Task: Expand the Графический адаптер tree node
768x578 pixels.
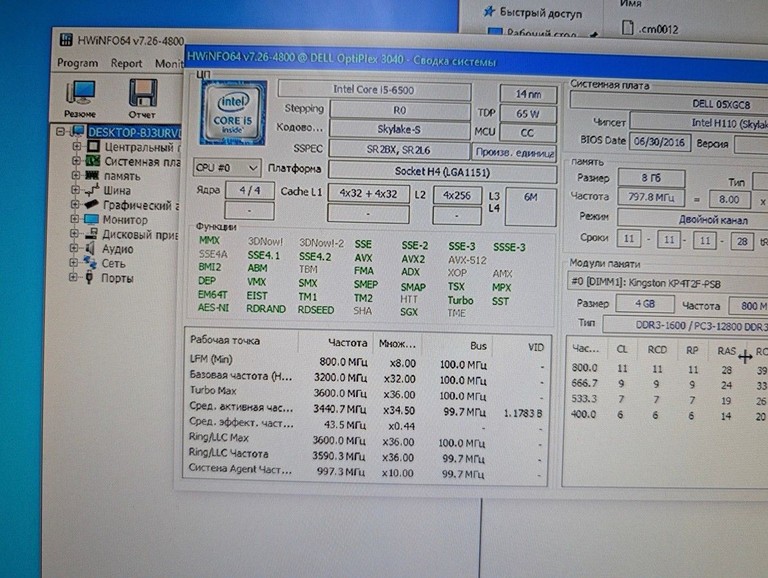Action: [x=74, y=204]
